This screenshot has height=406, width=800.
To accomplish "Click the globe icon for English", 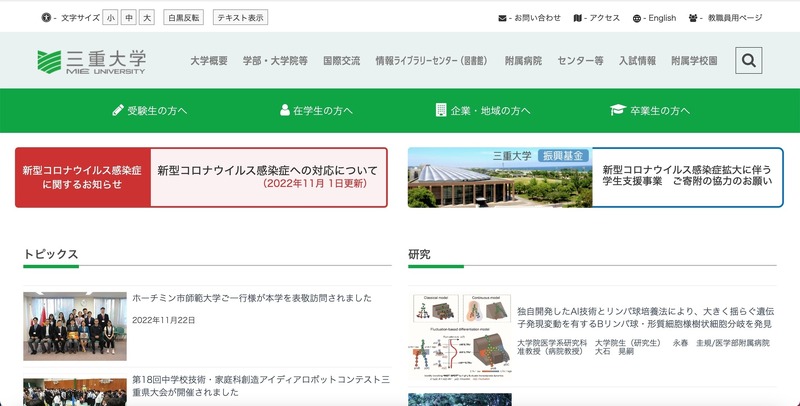I will [637, 18].
